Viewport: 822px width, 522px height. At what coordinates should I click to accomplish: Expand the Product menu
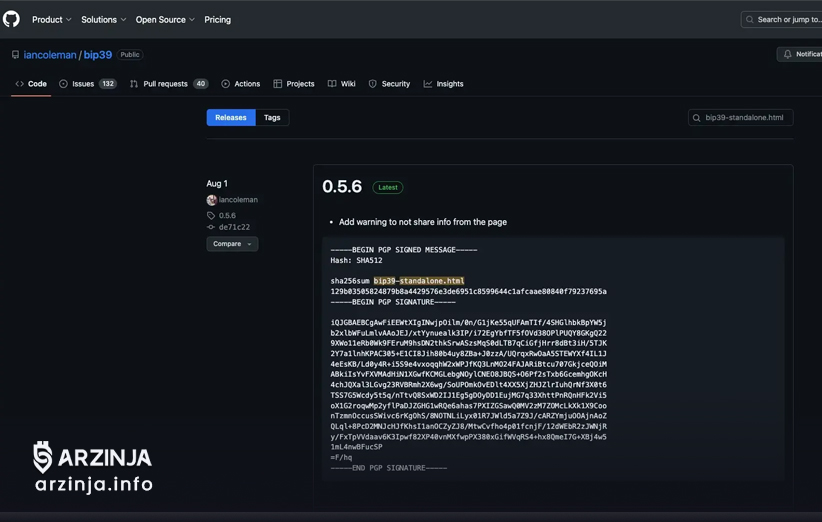[51, 19]
